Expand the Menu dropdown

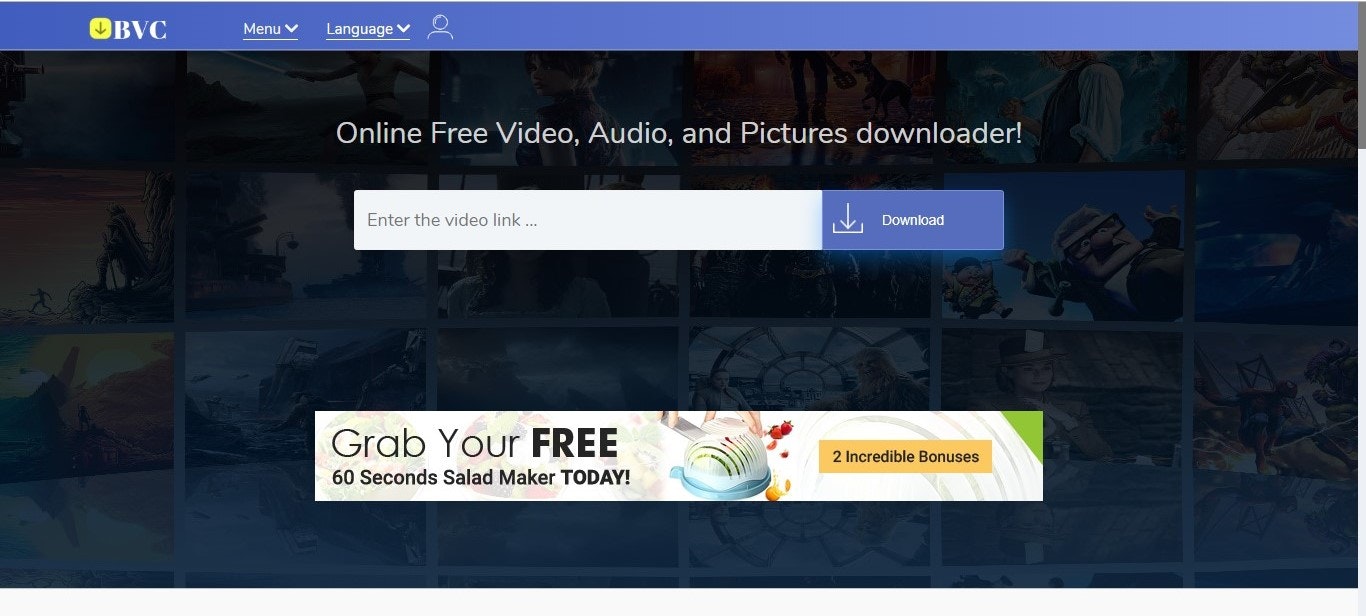point(270,28)
